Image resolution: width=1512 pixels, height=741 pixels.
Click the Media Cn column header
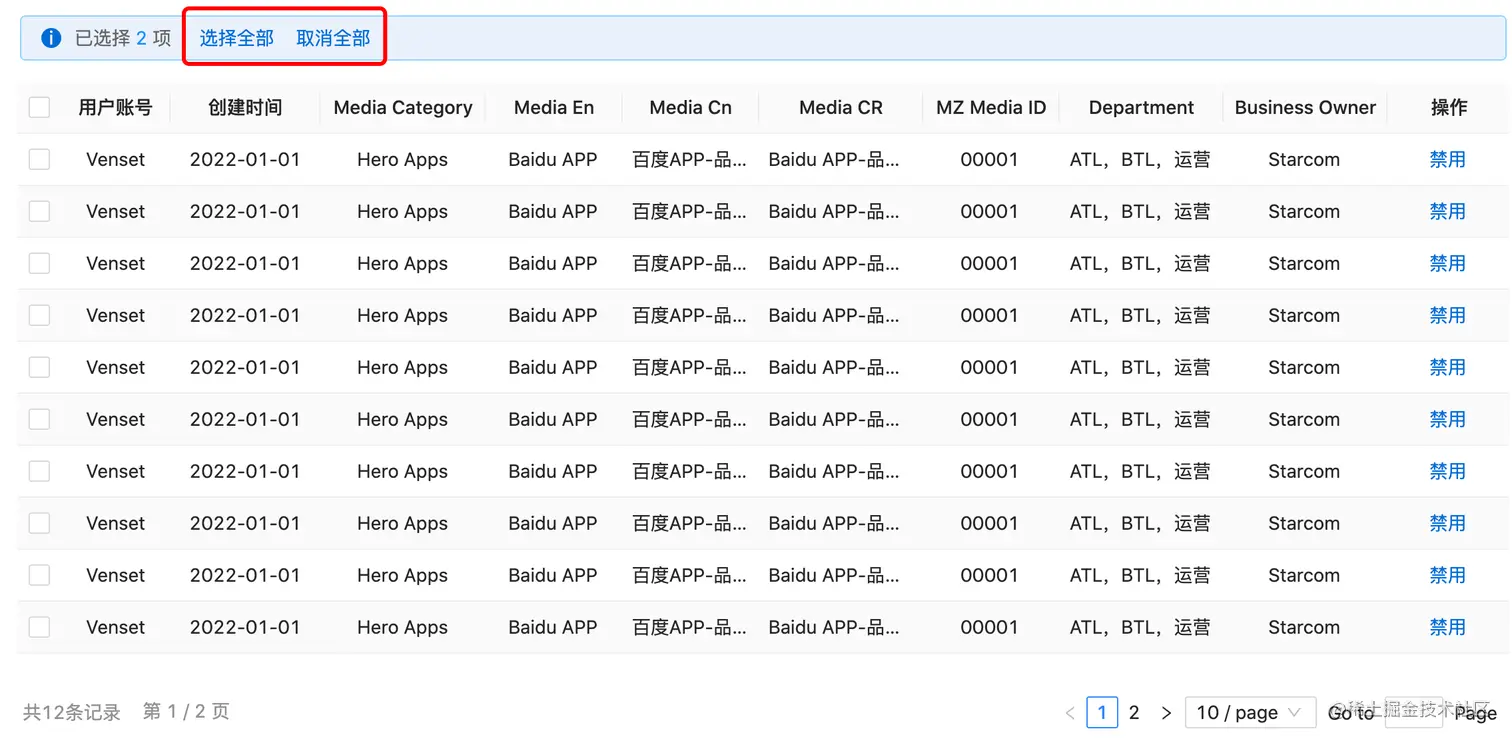pos(690,107)
